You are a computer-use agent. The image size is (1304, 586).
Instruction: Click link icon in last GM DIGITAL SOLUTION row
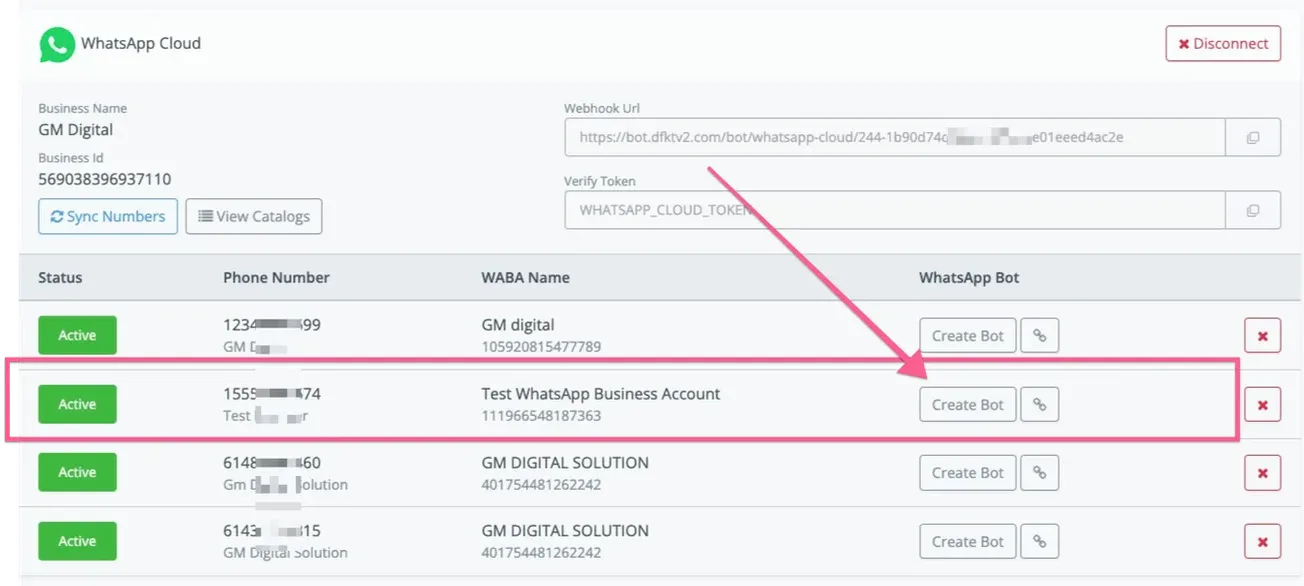point(1040,542)
